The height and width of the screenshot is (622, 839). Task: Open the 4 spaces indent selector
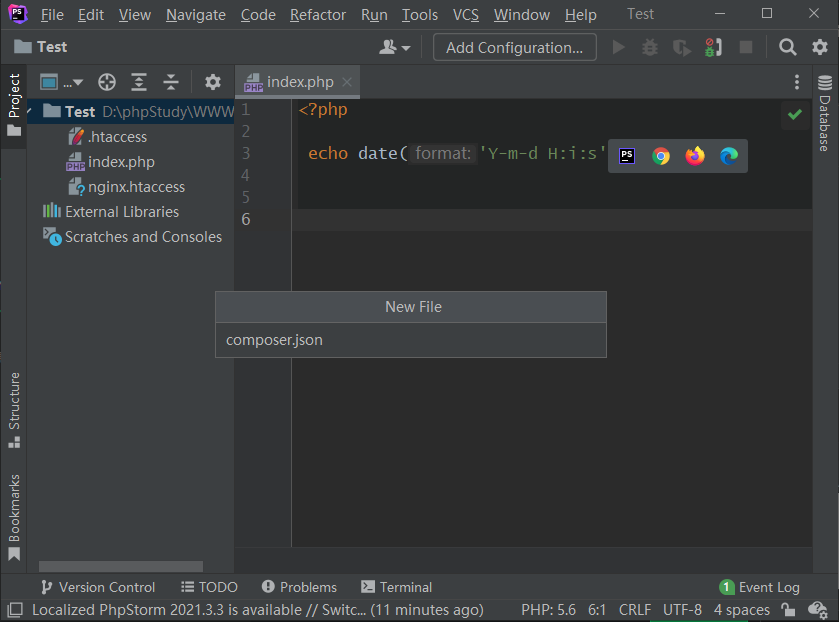click(742, 610)
